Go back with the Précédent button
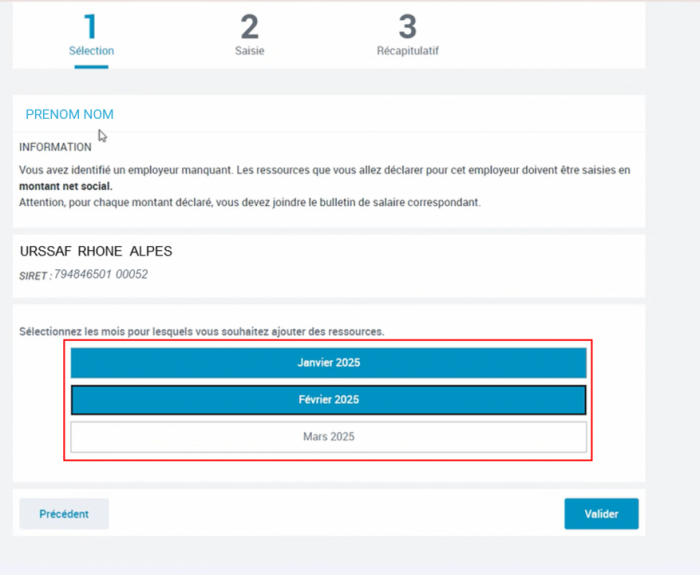The image size is (700, 575). pos(64,514)
